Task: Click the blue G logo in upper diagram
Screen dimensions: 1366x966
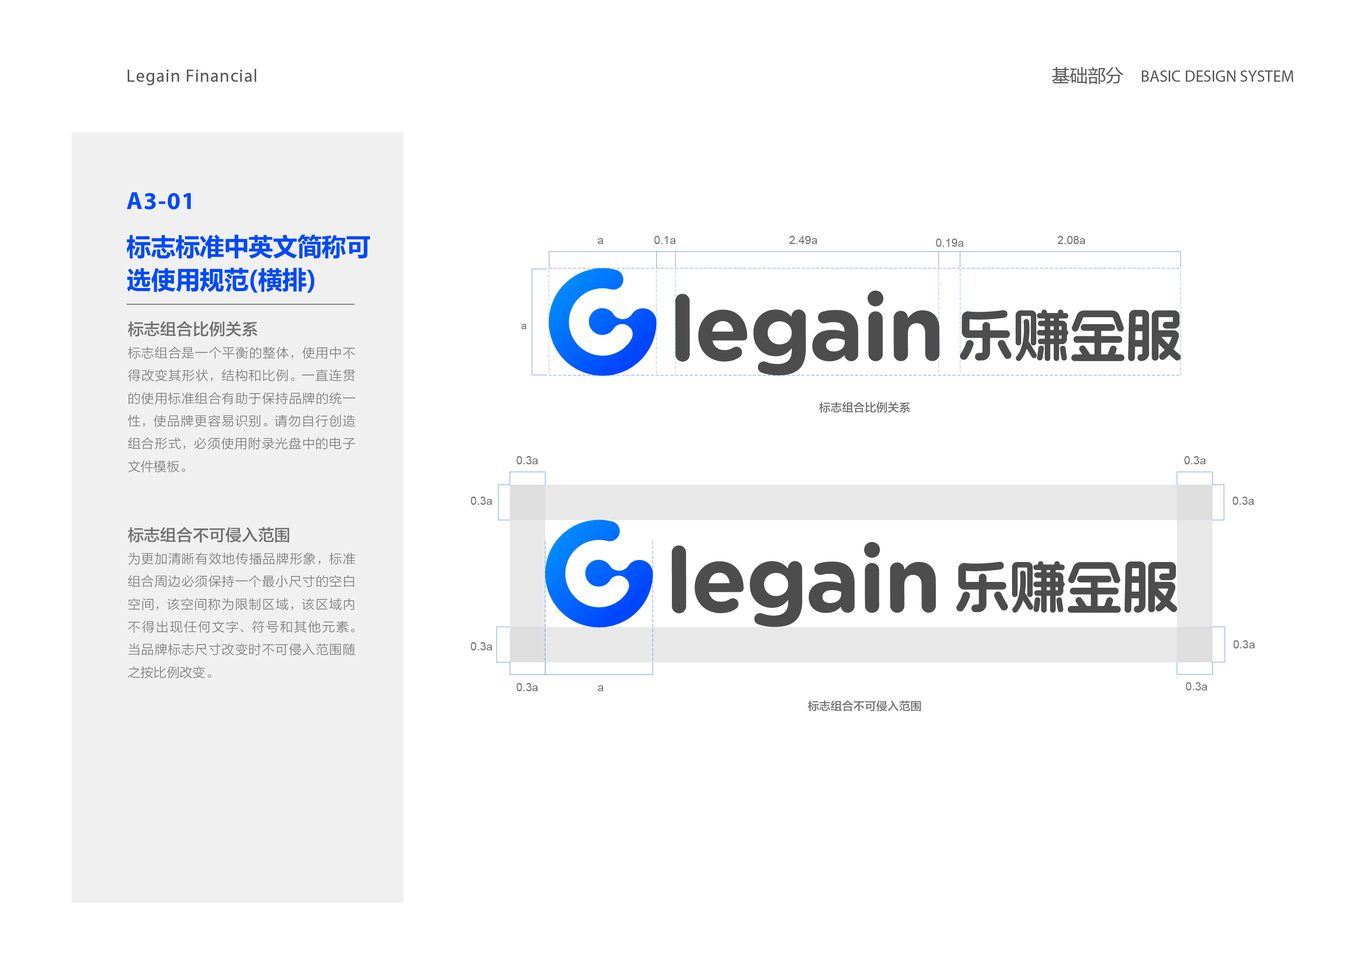Action: point(602,322)
